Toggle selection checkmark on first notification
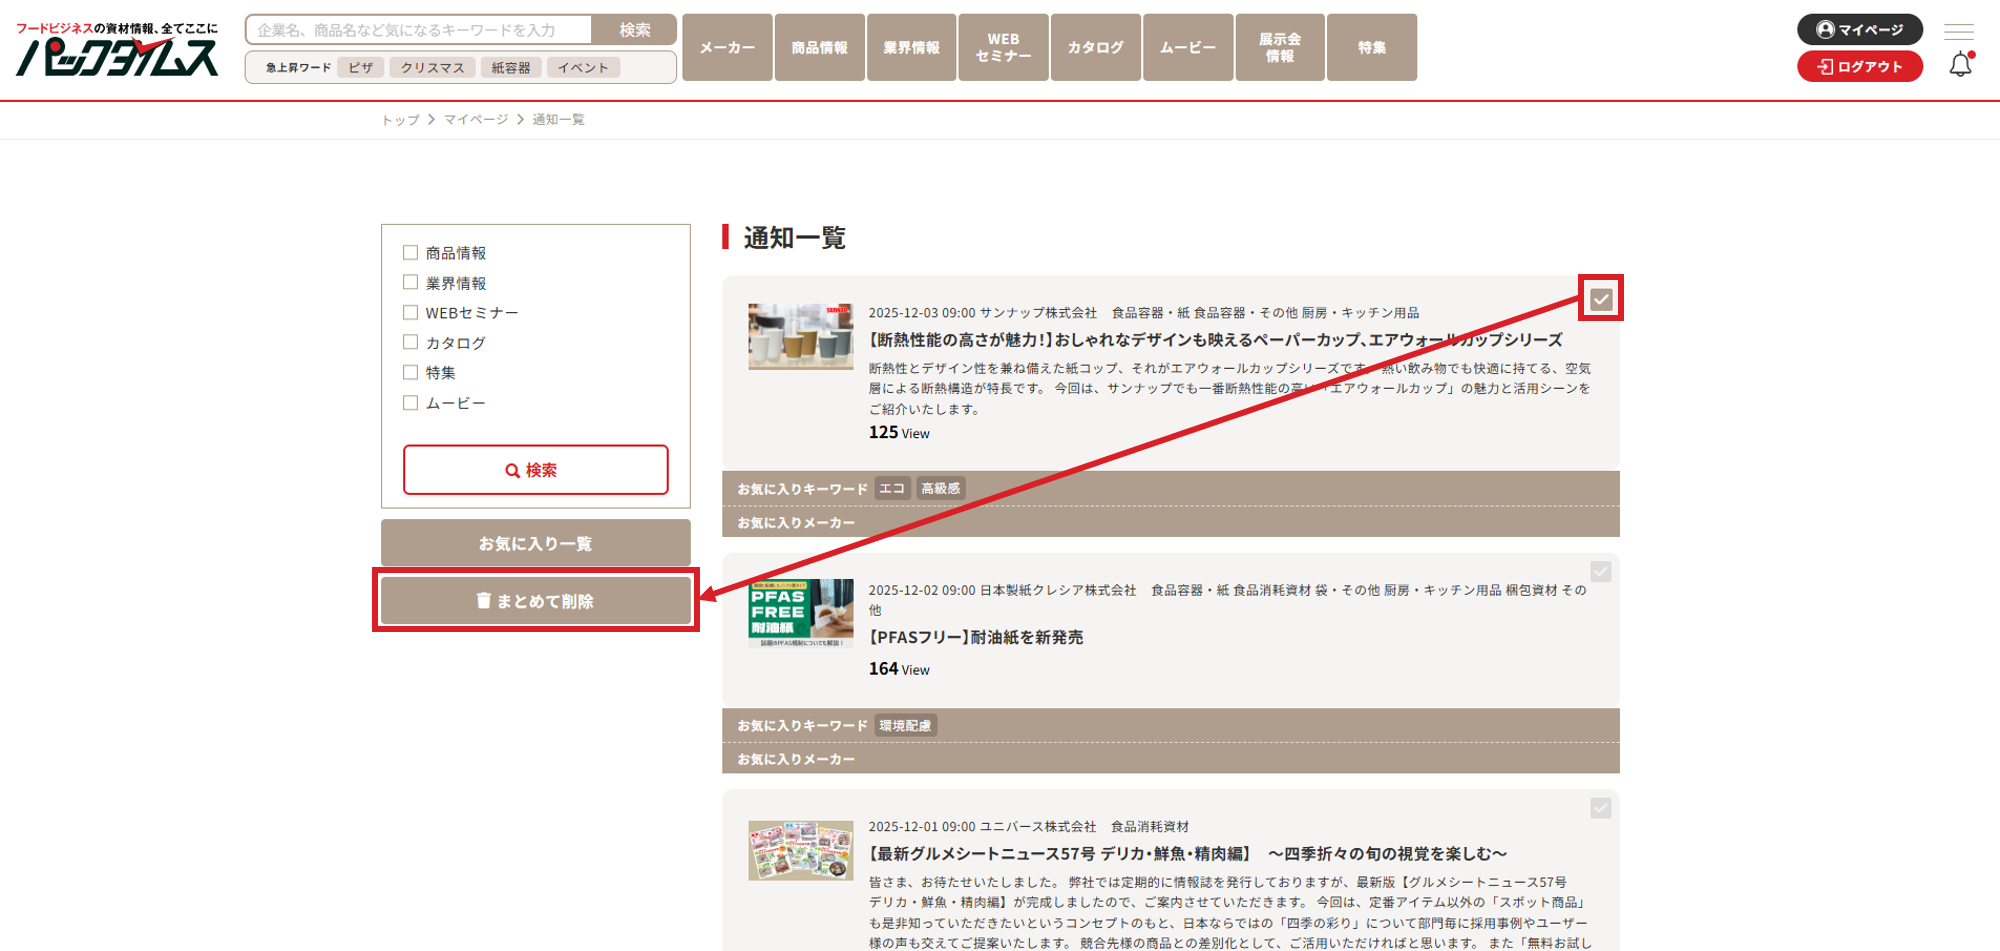Viewport: 2000px width, 951px height. (1601, 299)
